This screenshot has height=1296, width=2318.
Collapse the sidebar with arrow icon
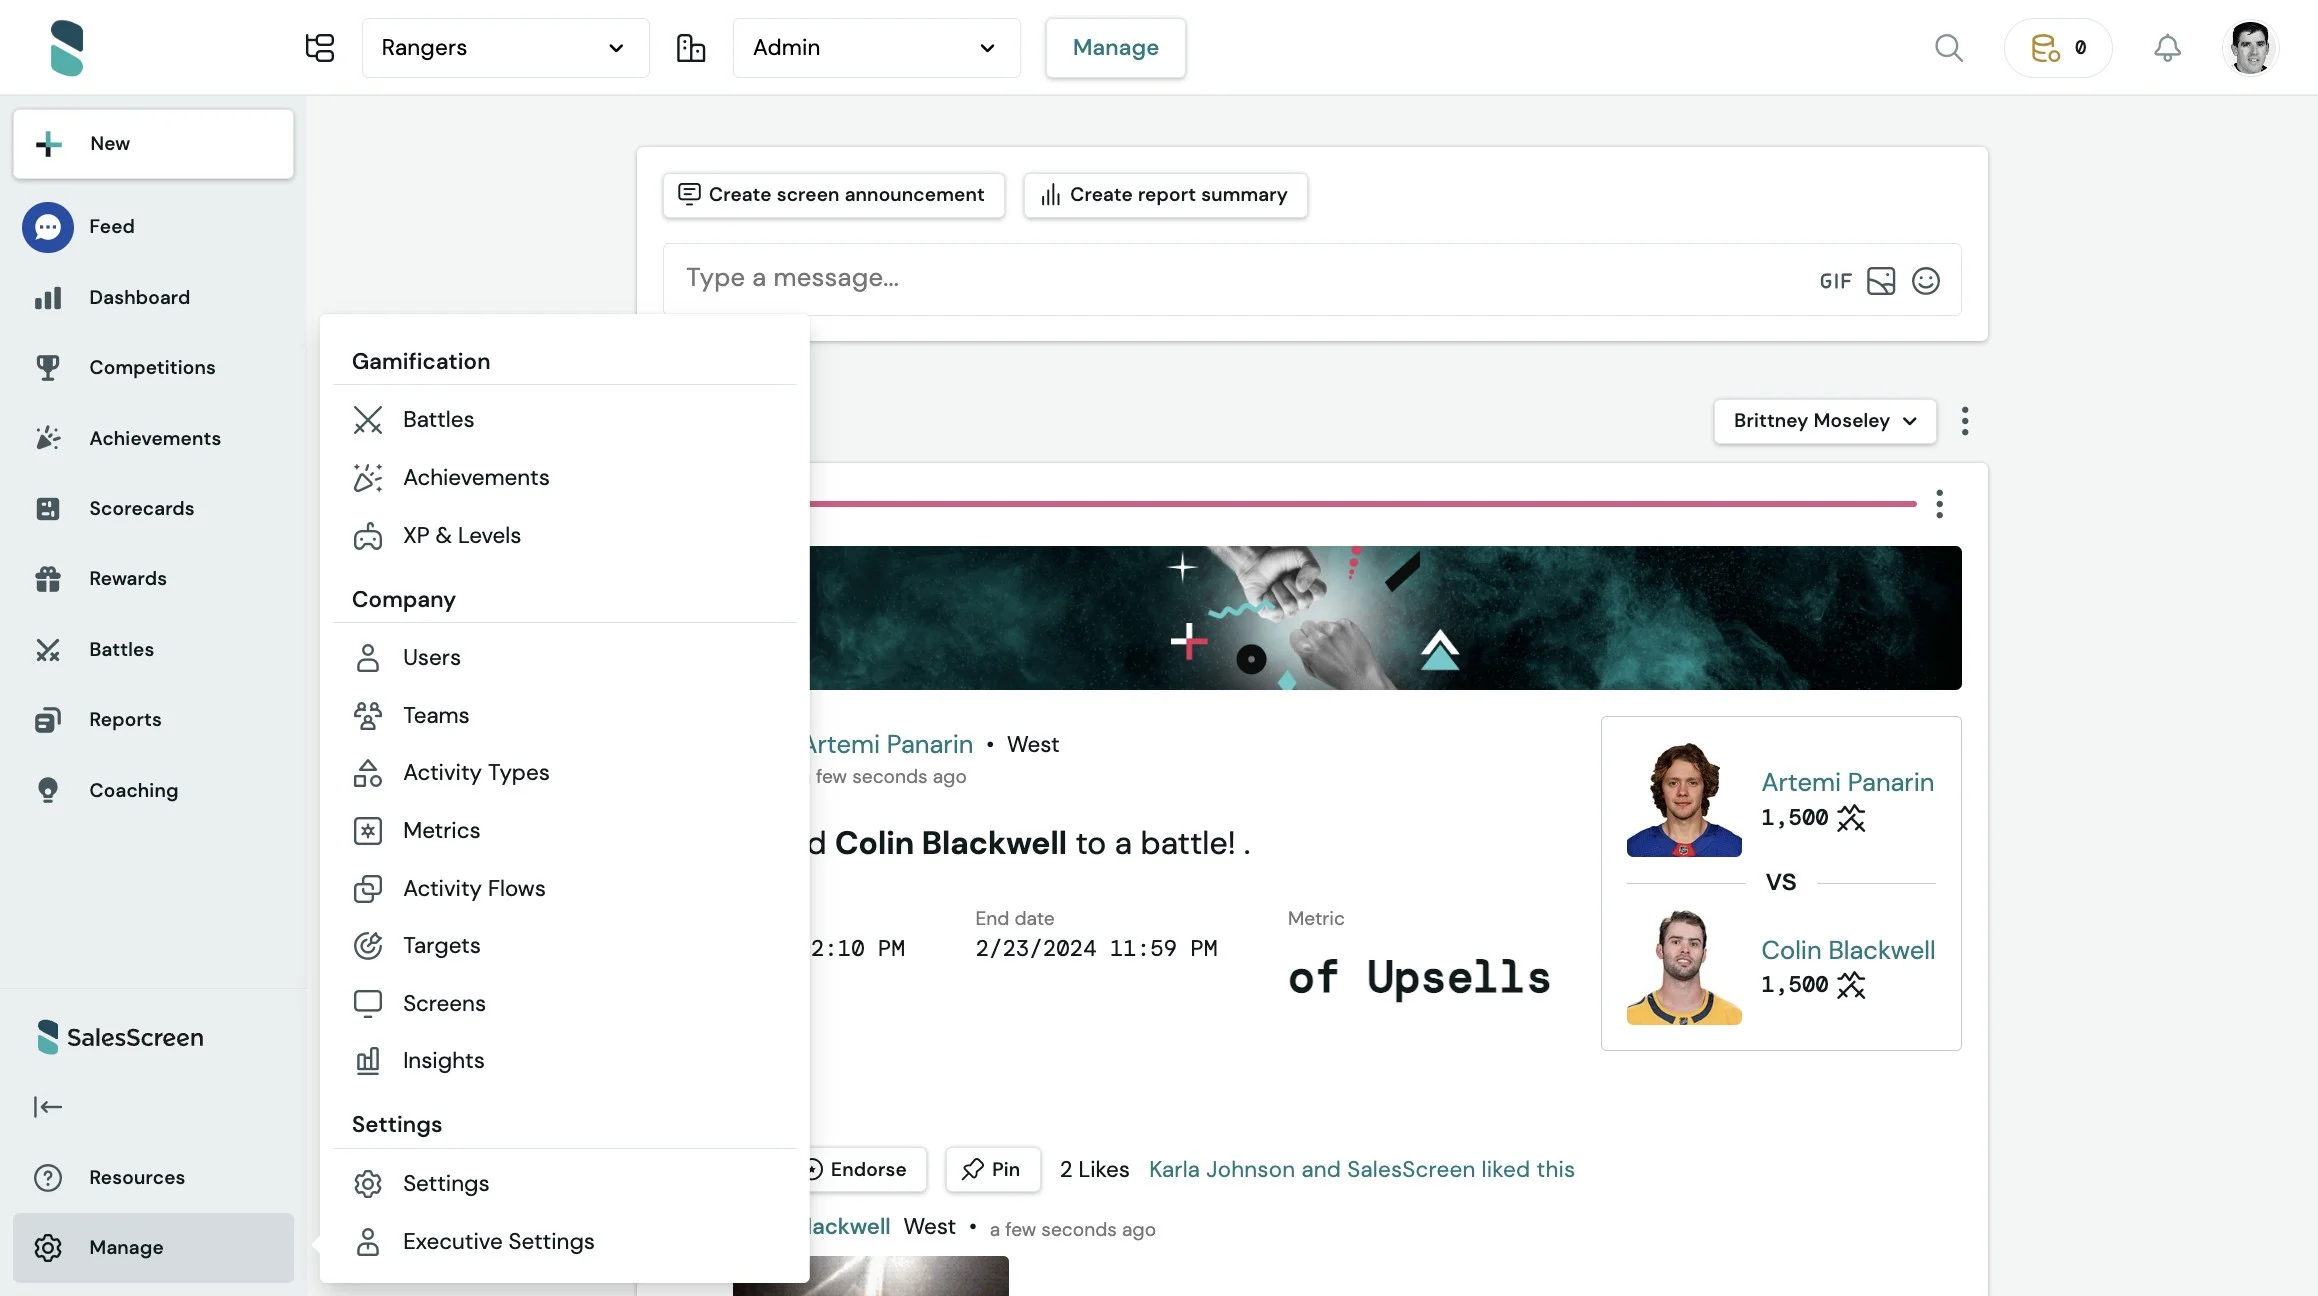click(48, 1106)
